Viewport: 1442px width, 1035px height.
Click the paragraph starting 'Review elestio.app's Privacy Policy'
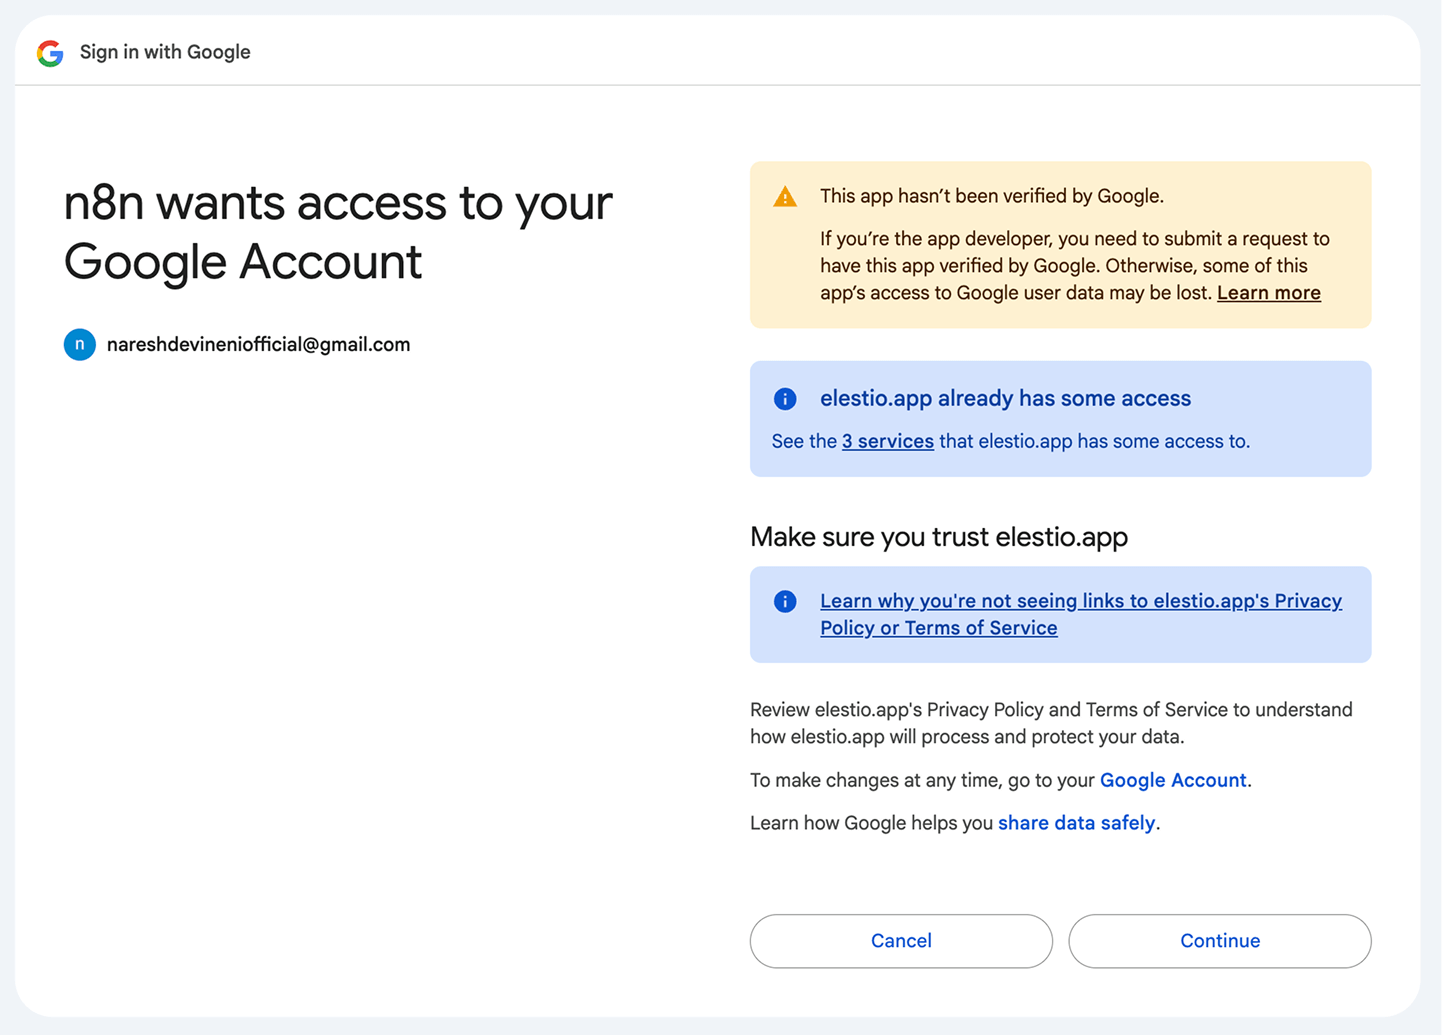(x=1051, y=723)
